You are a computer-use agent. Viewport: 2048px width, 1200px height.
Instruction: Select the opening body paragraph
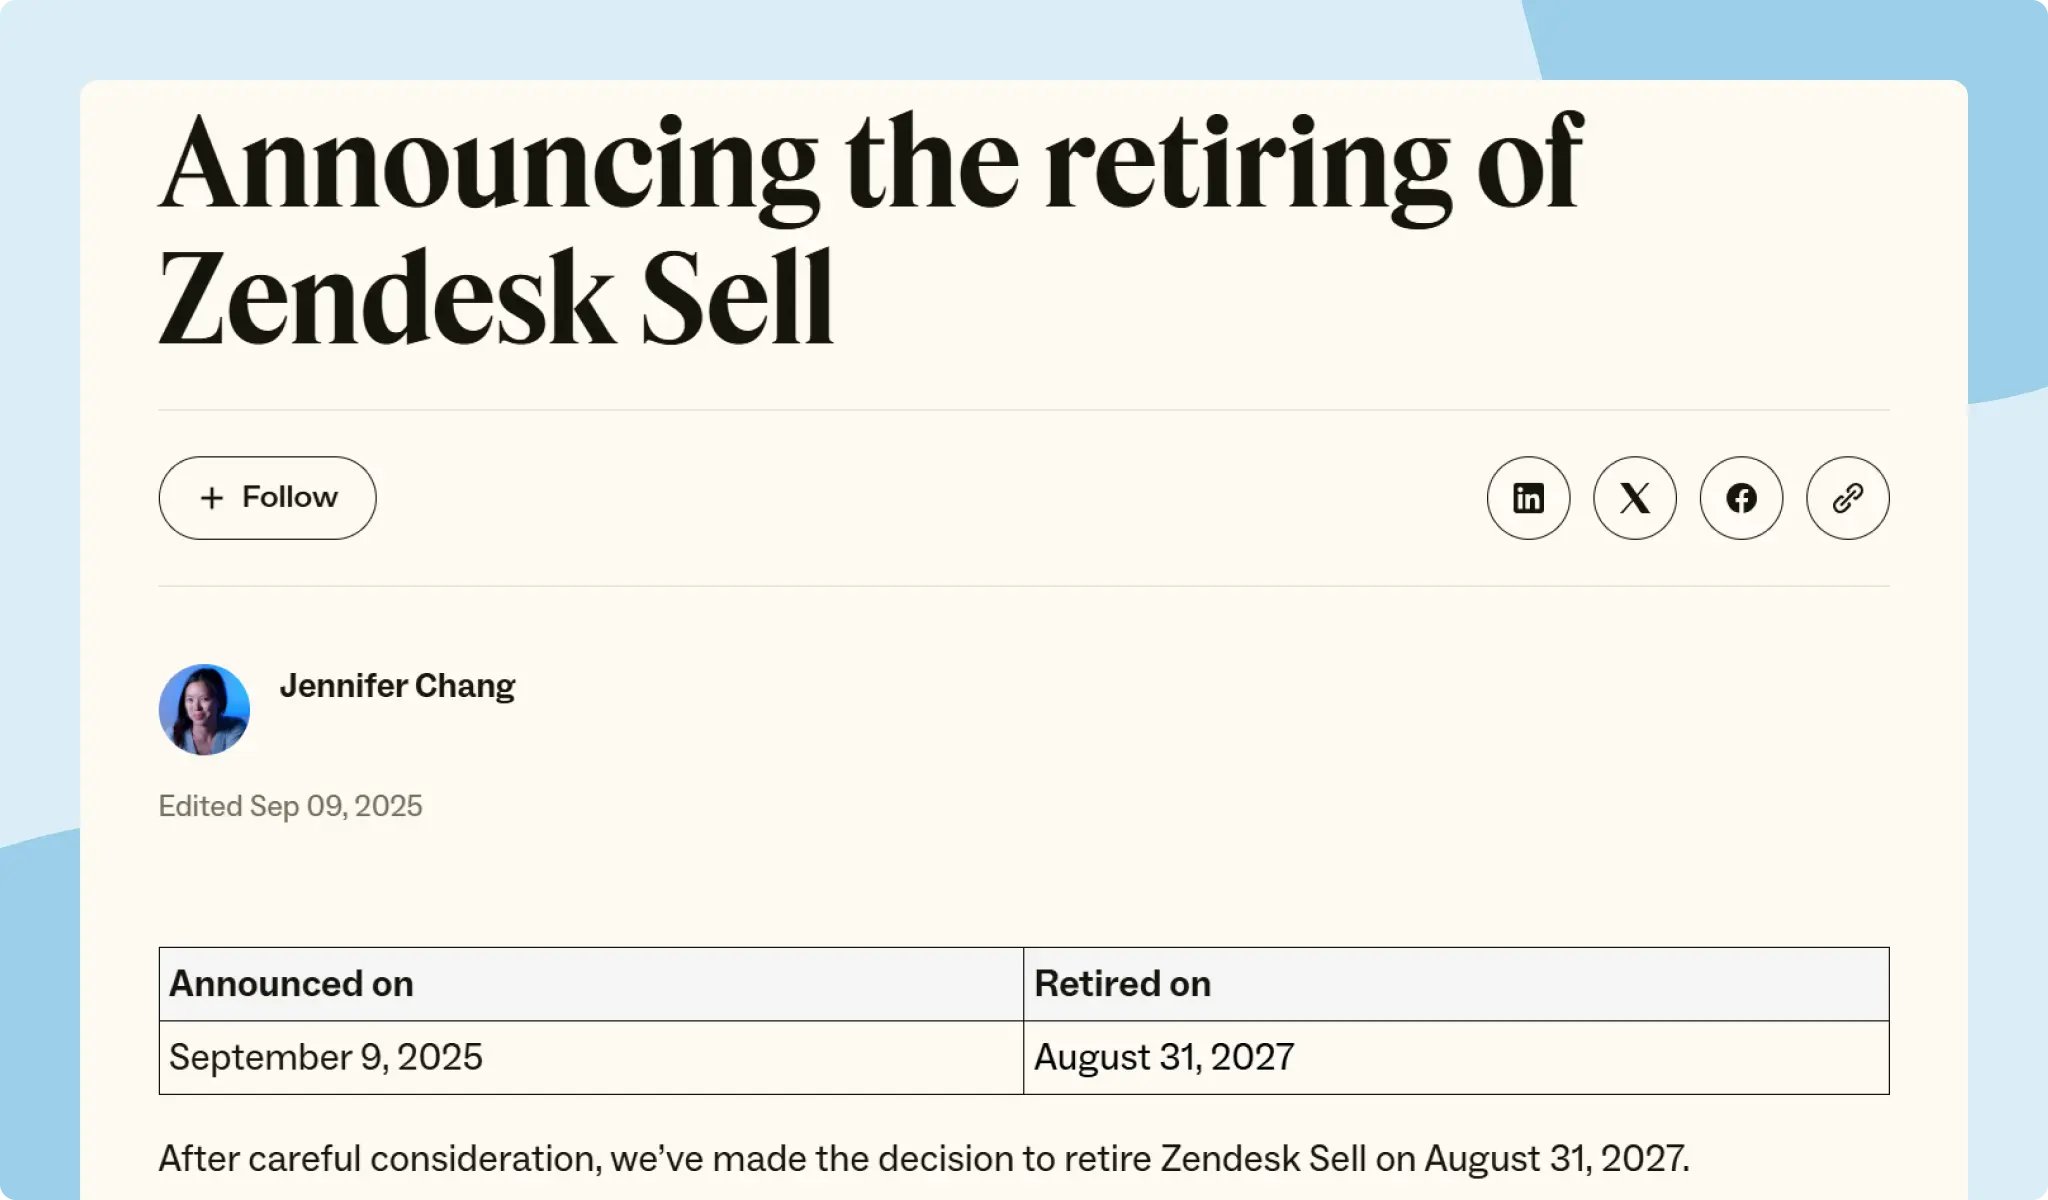pyautogui.click(x=920, y=1158)
